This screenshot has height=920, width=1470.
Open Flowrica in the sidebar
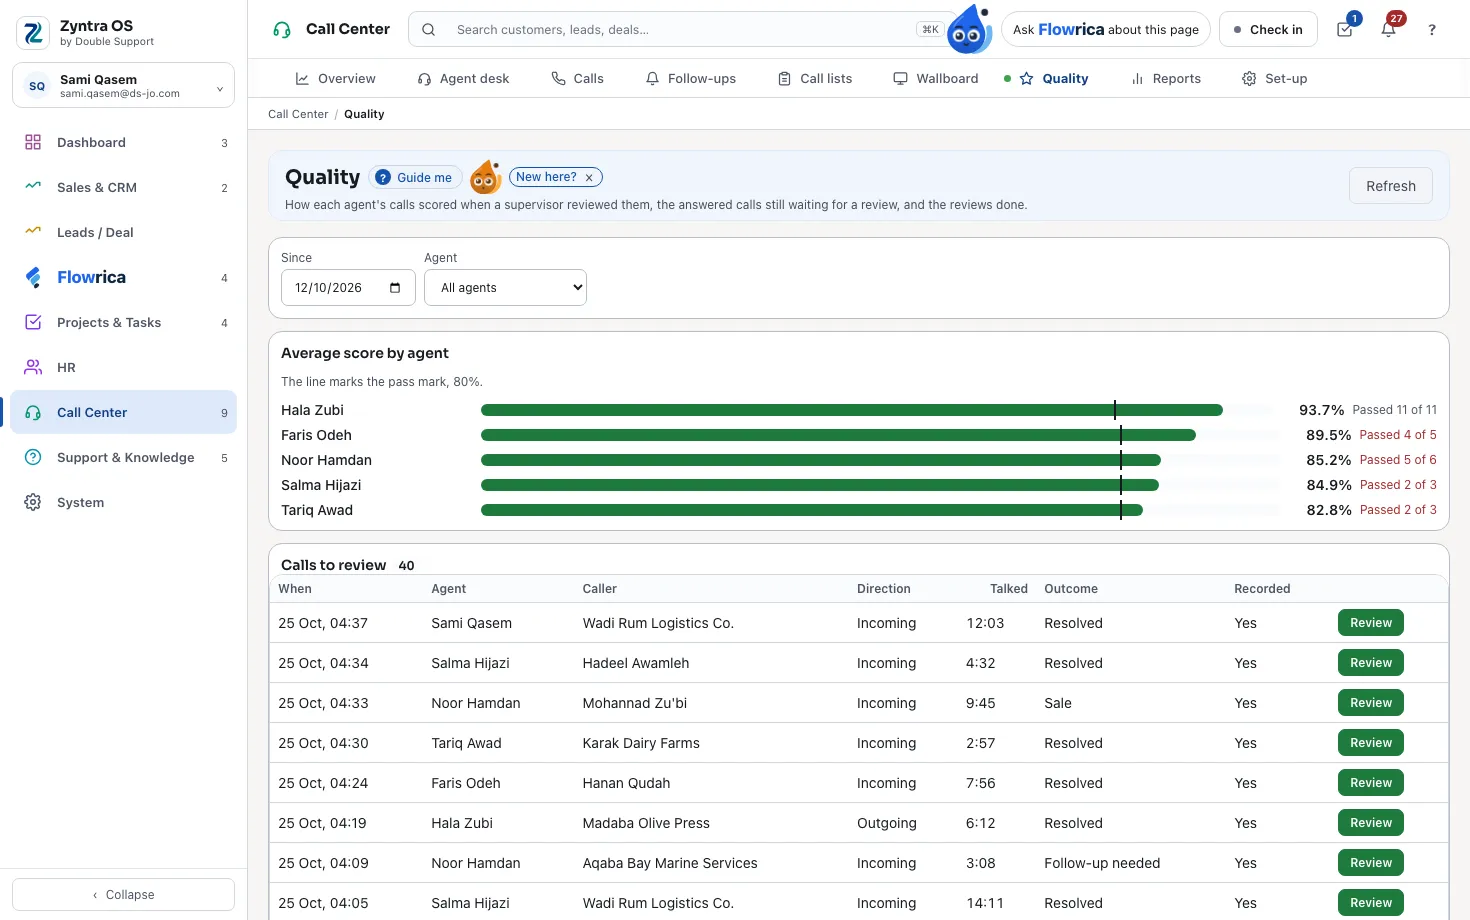pyautogui.click(x=124, y=278)
